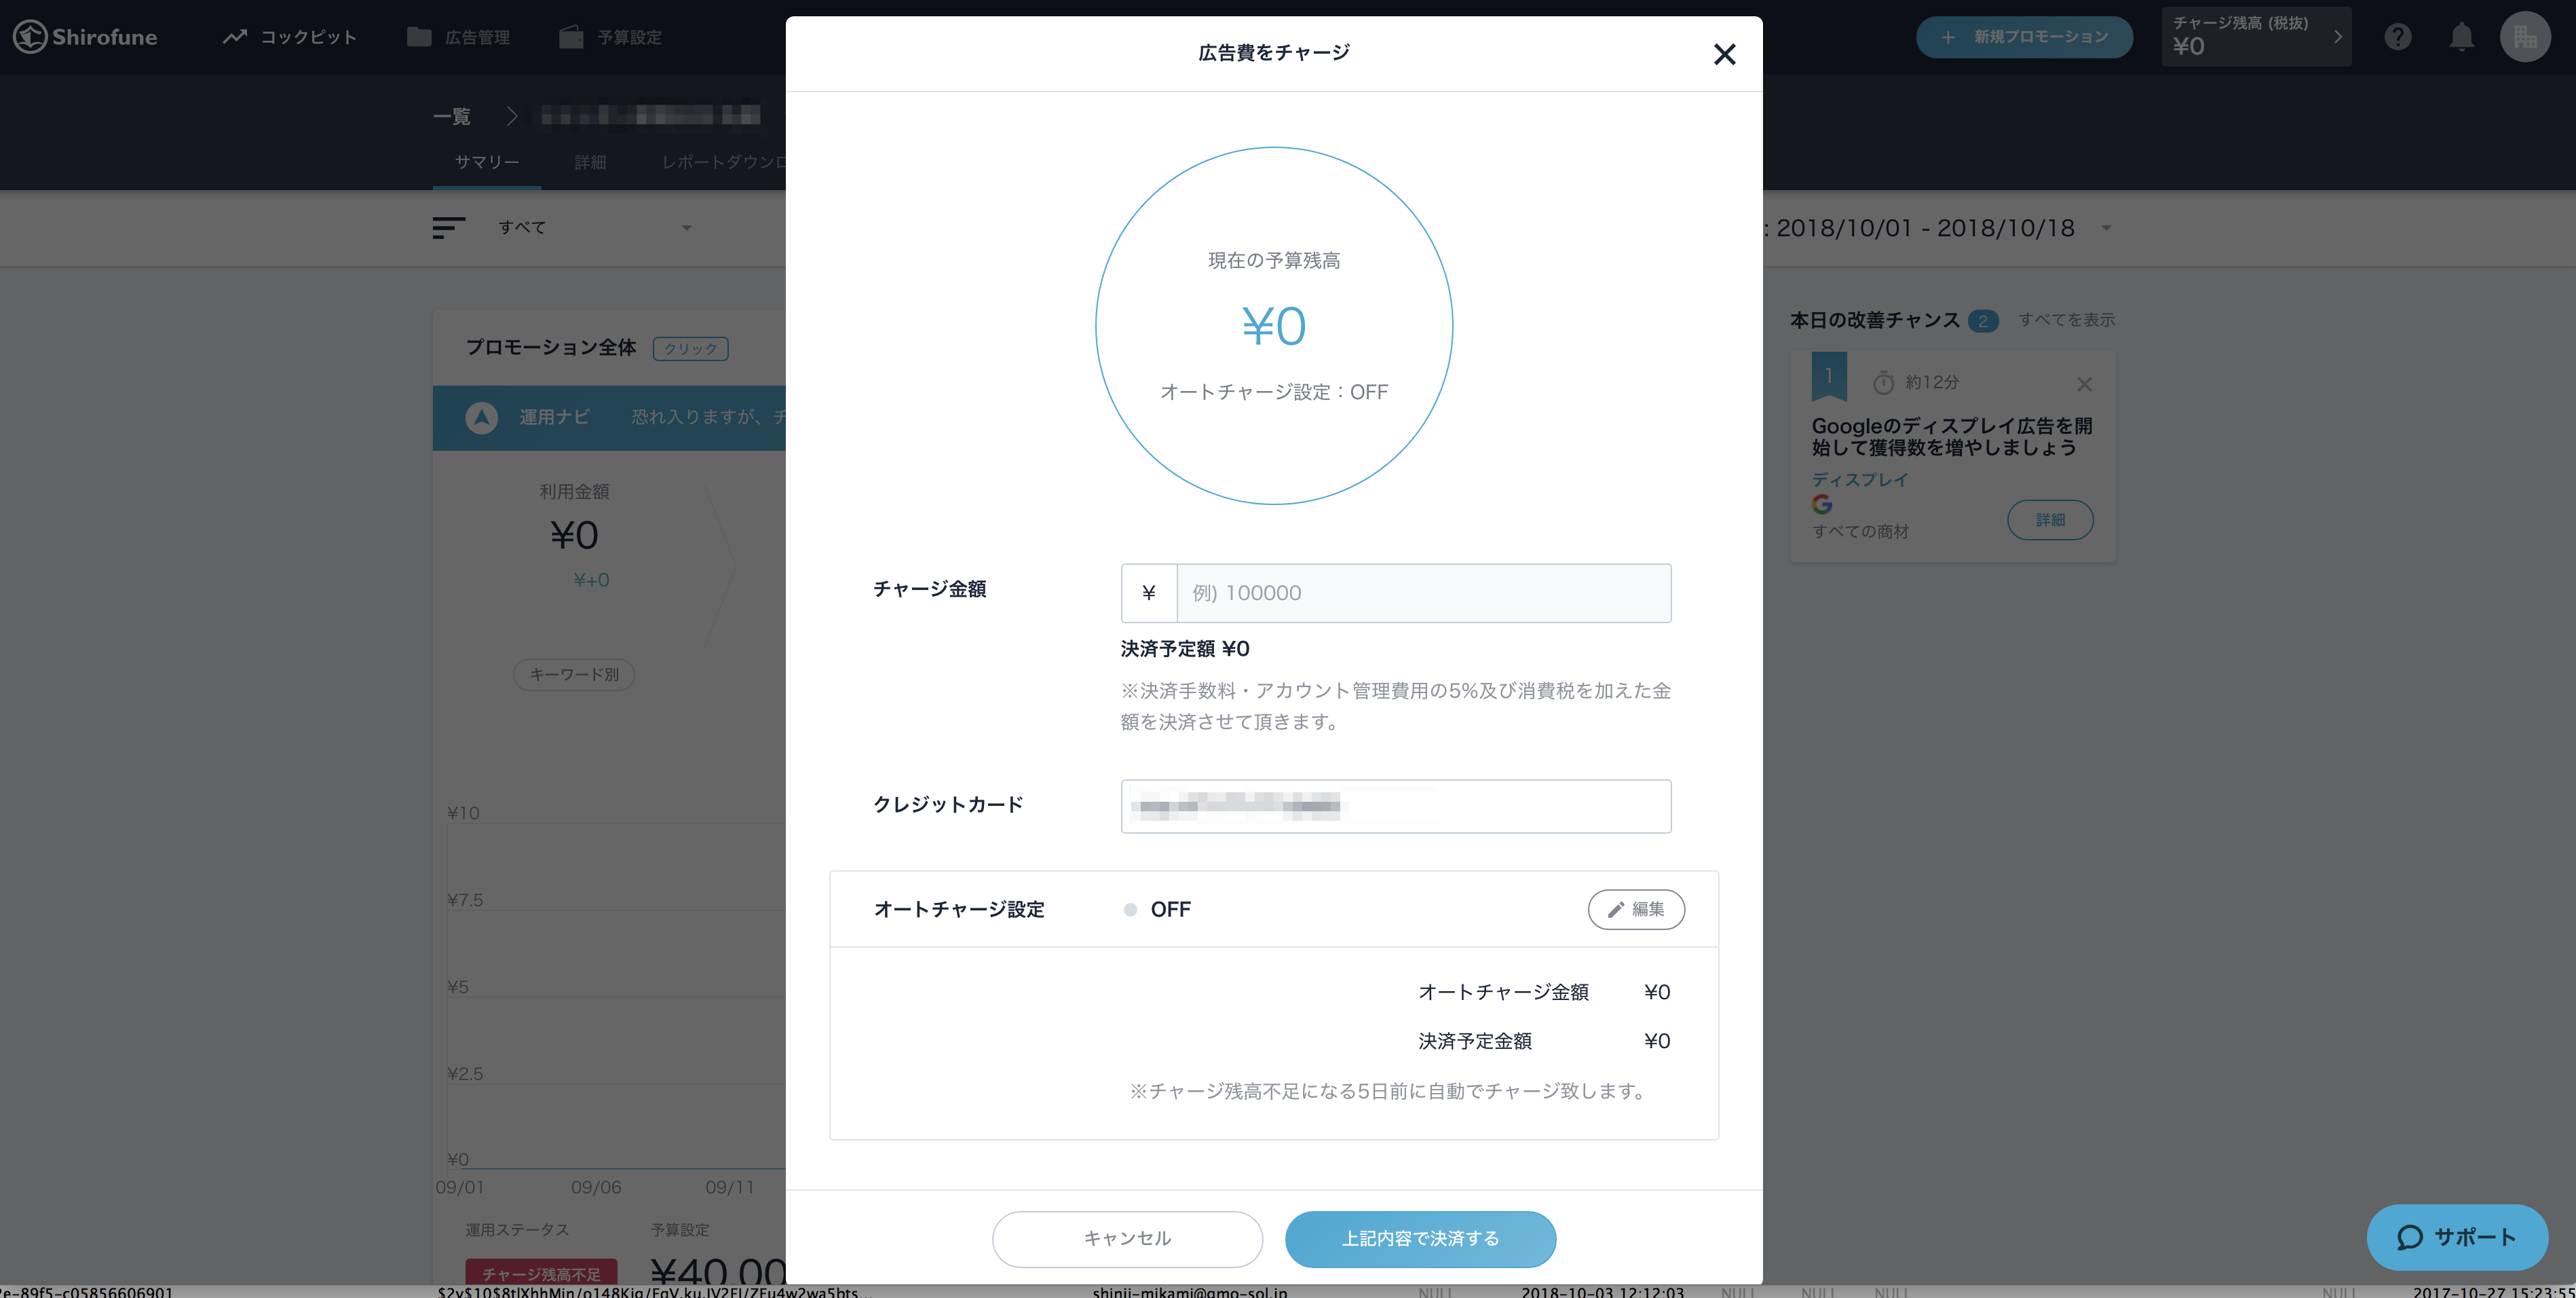Open the 広告管理 menu

459,37
